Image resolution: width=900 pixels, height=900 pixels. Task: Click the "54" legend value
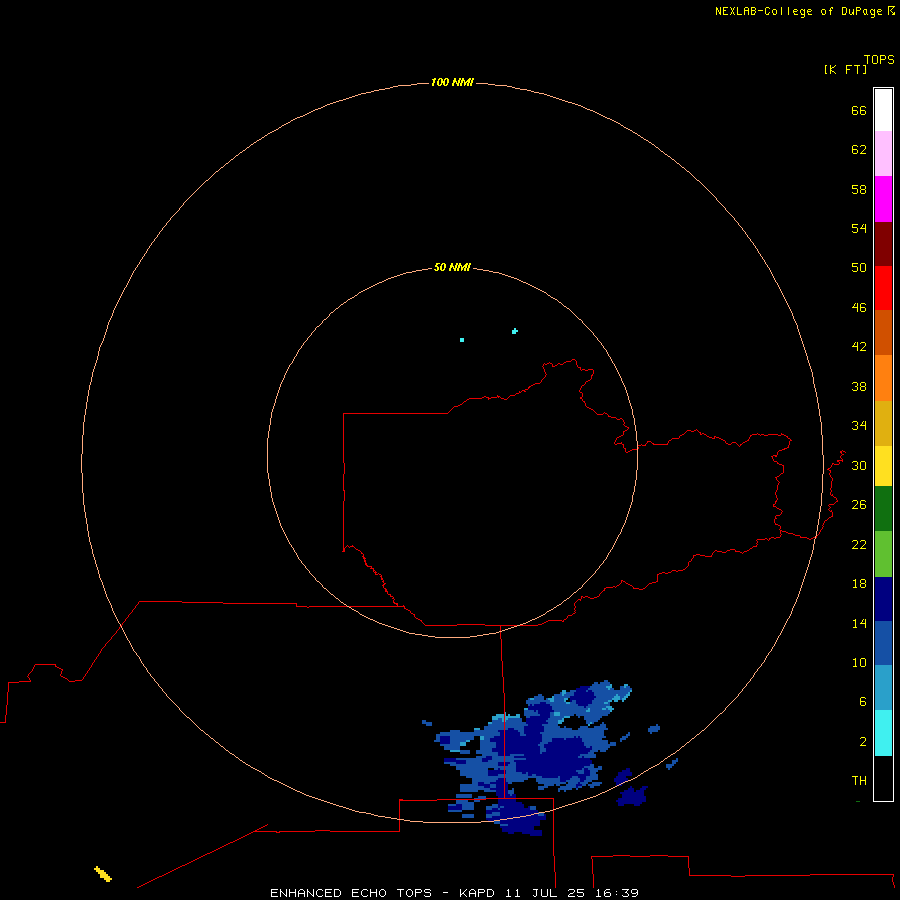pos(859,228)
